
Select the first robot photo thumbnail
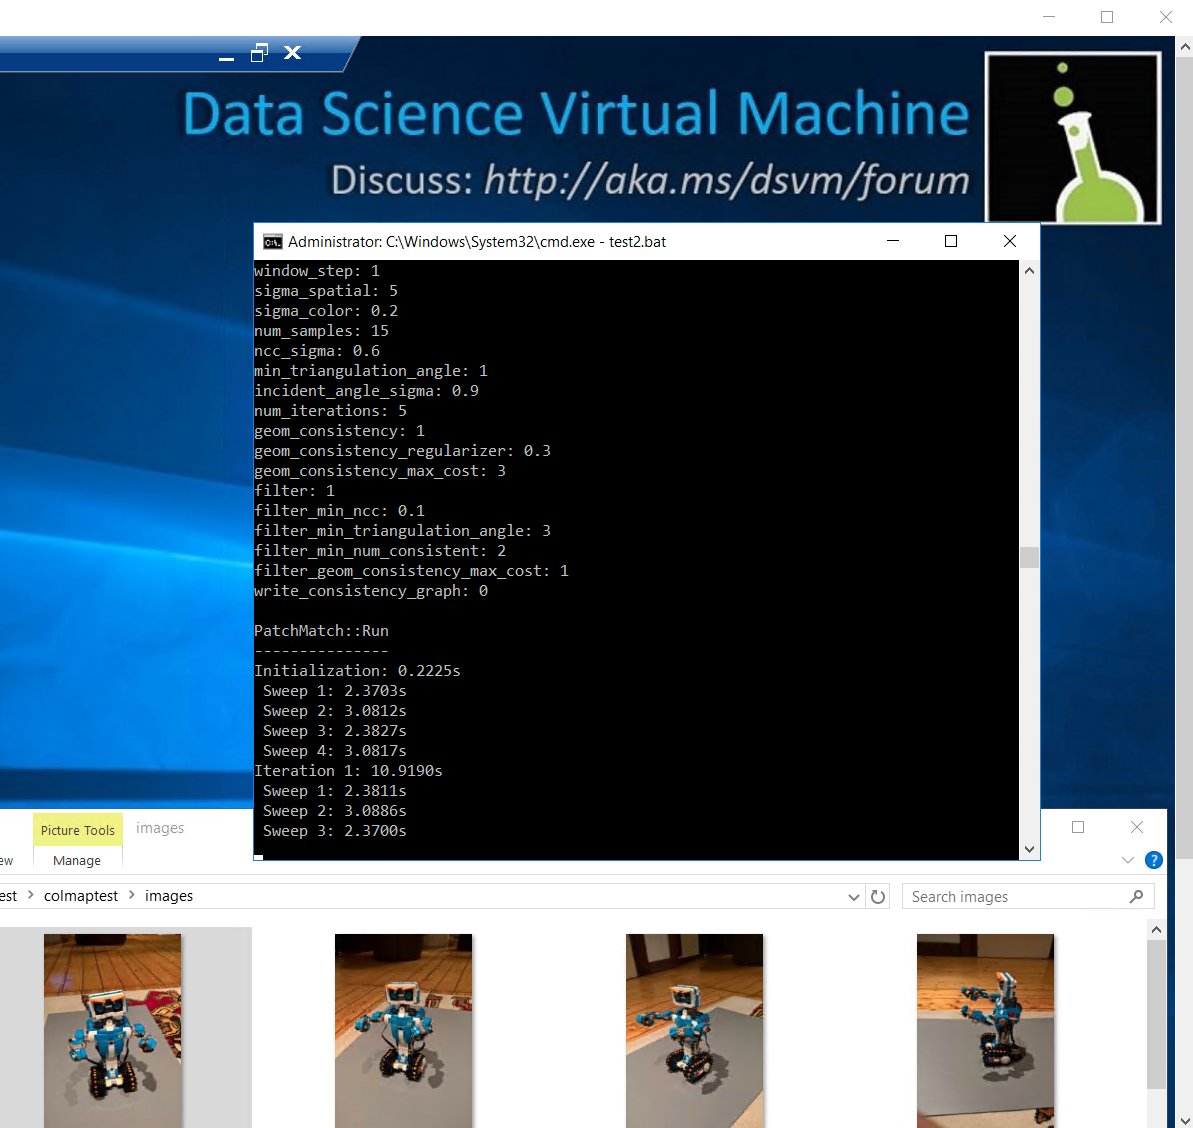[113, 1030]
